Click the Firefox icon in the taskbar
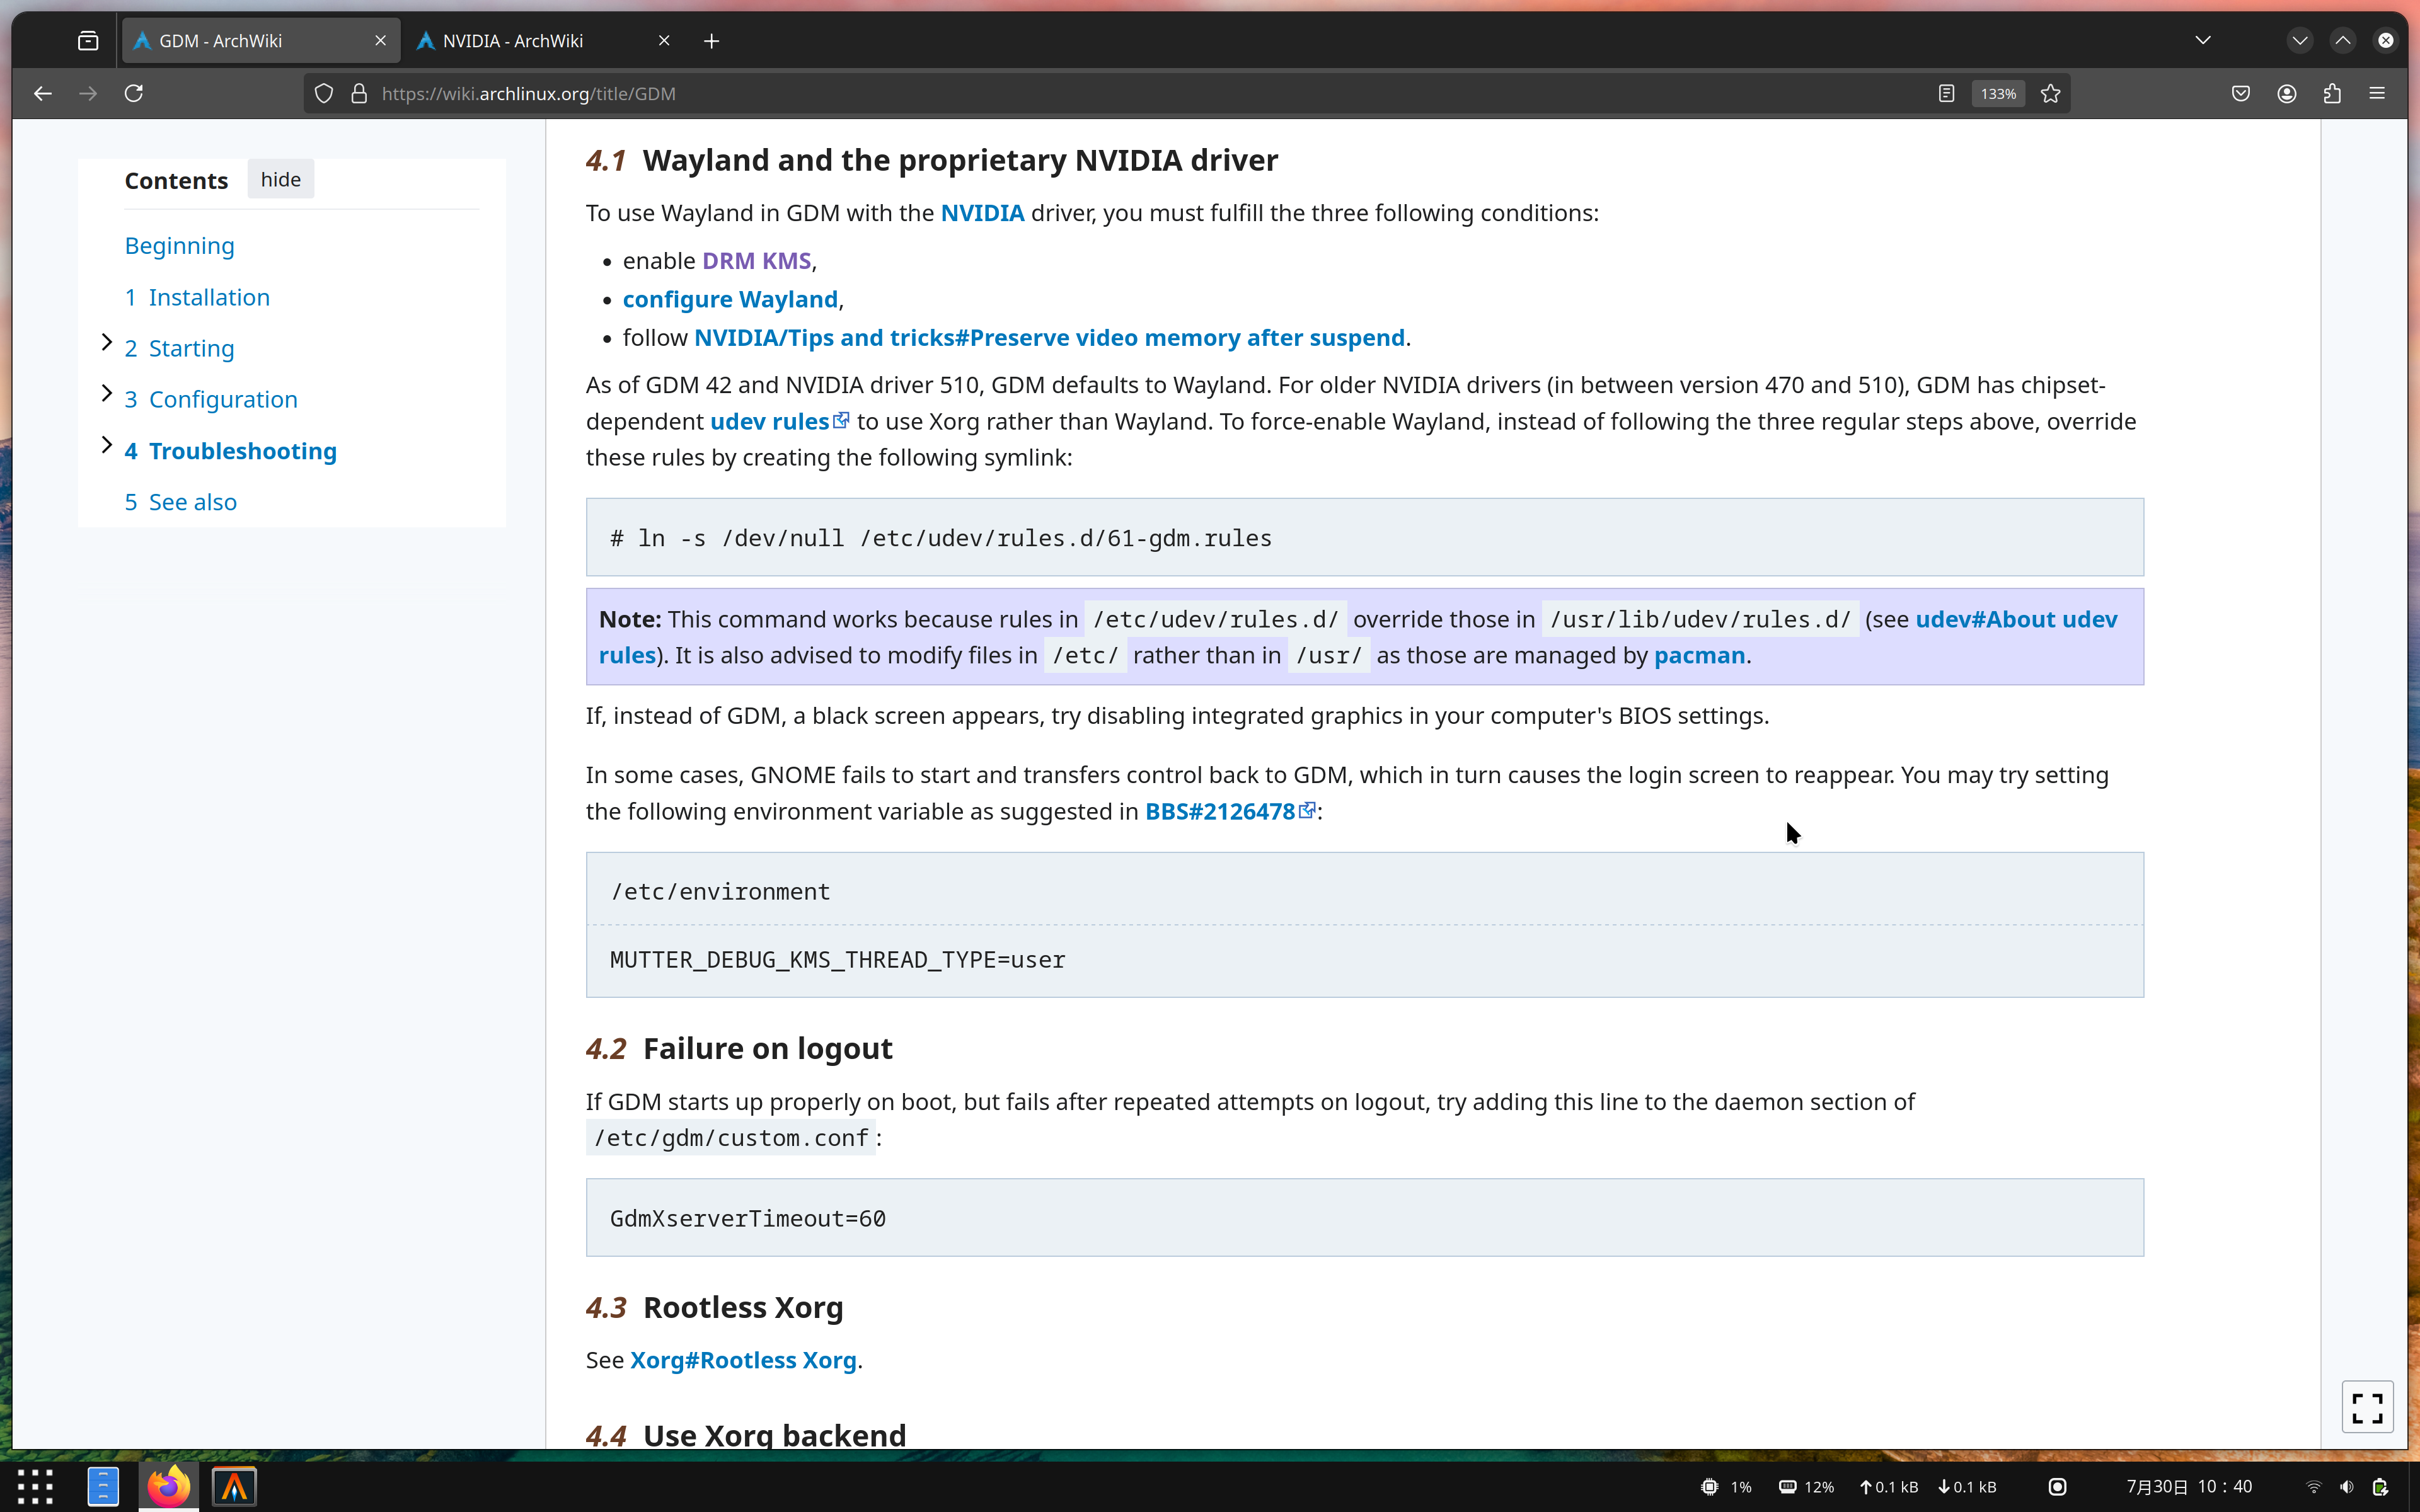 [x=168, y=1487]
